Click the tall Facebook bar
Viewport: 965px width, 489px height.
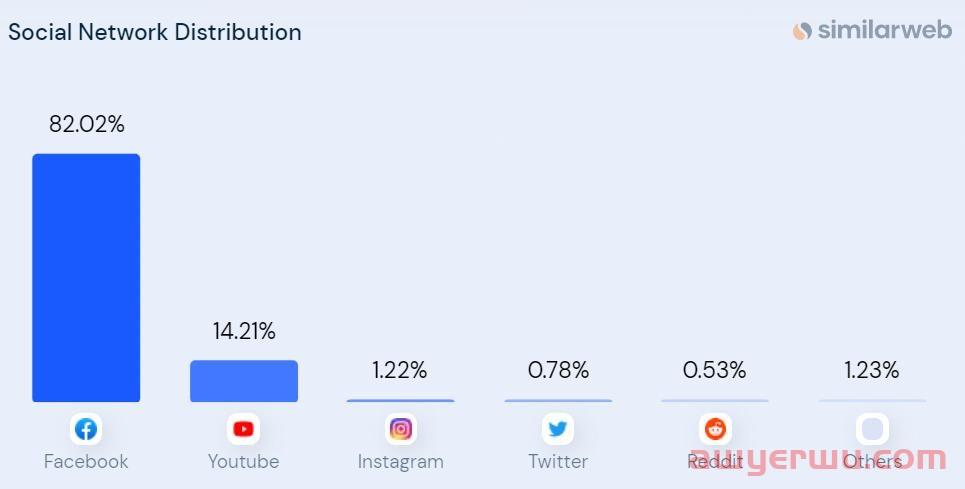[86, 277]
